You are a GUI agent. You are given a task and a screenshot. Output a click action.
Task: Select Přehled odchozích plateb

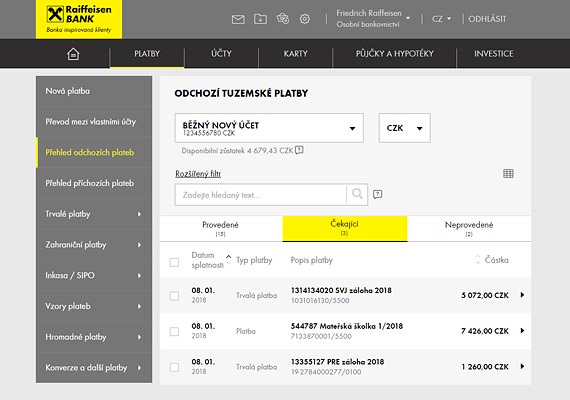[94, 152]
